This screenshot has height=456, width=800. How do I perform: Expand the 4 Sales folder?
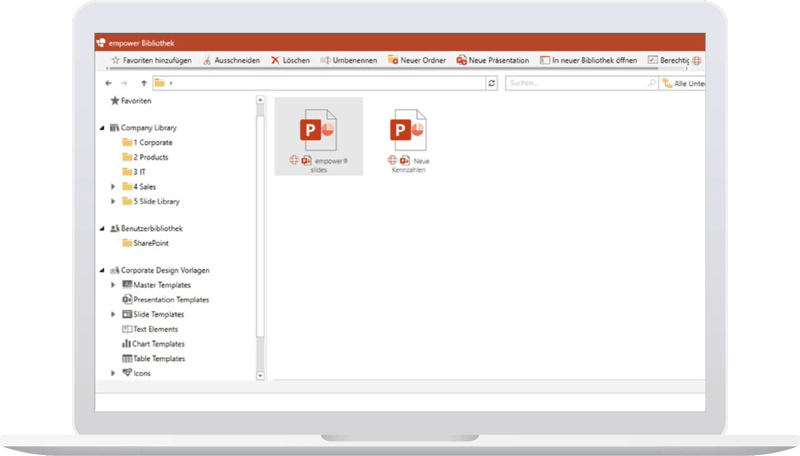113,187
